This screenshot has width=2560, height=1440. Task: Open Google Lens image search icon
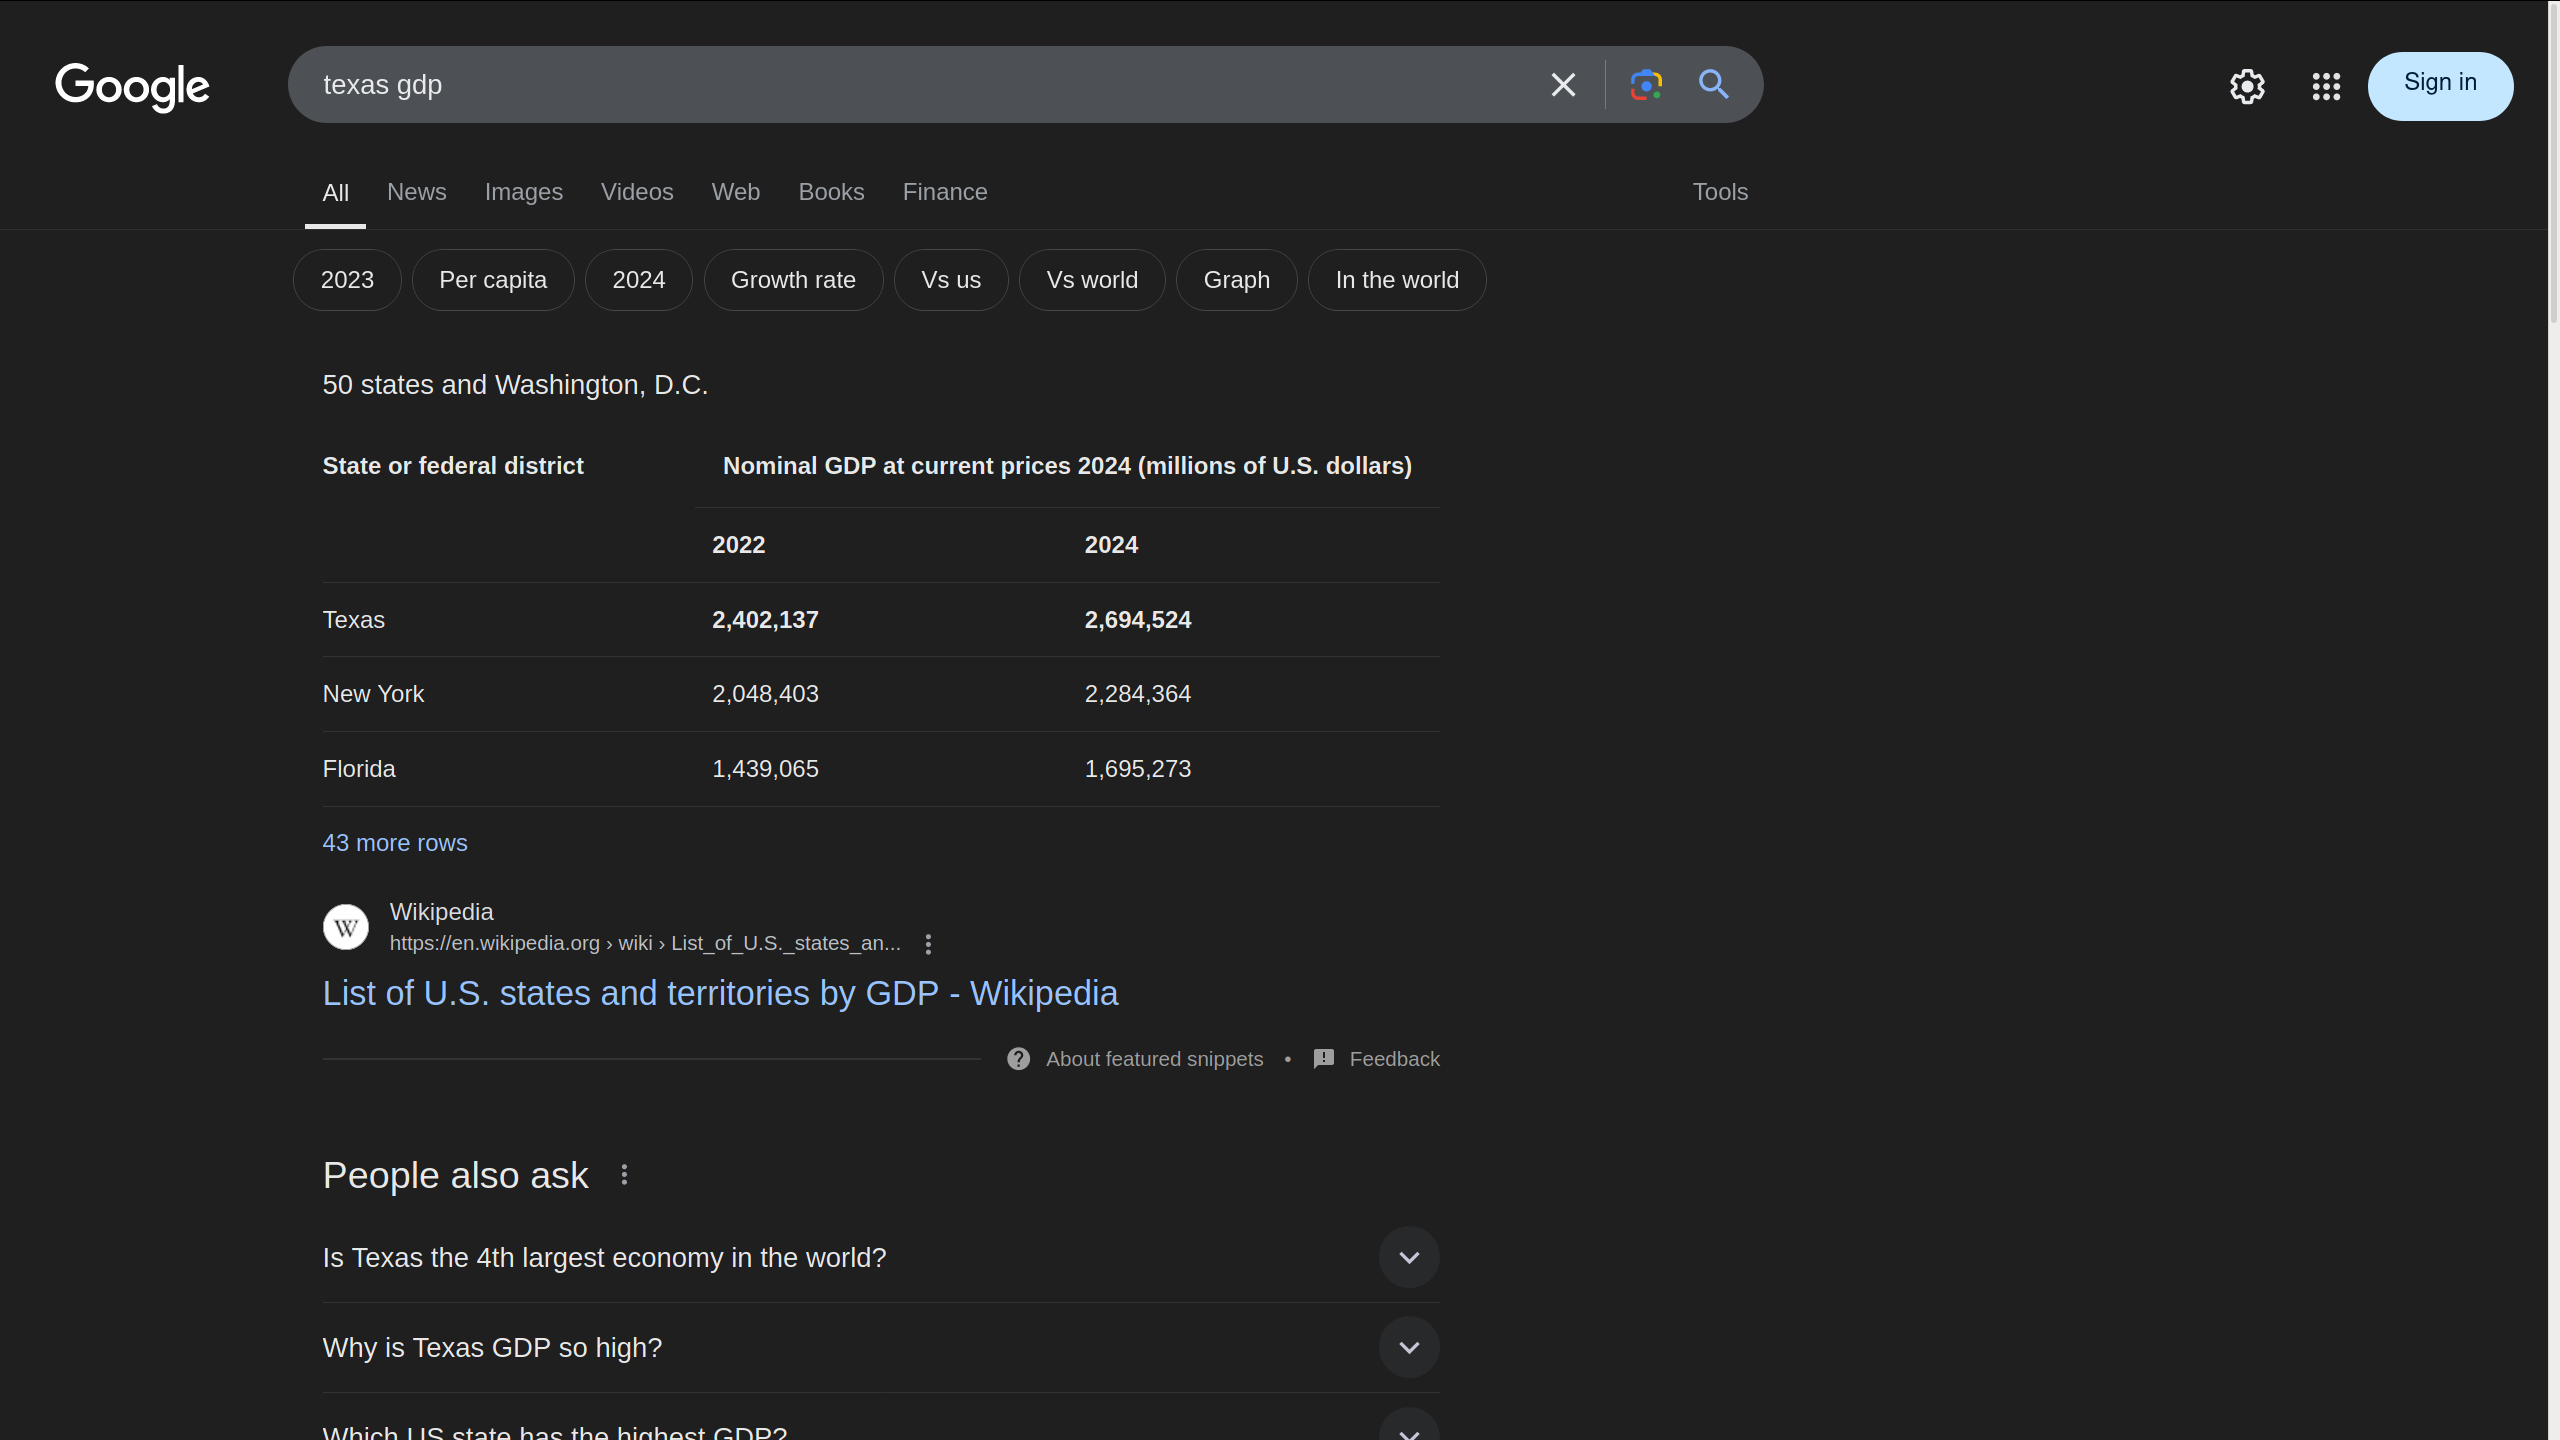pos(1646,85)
